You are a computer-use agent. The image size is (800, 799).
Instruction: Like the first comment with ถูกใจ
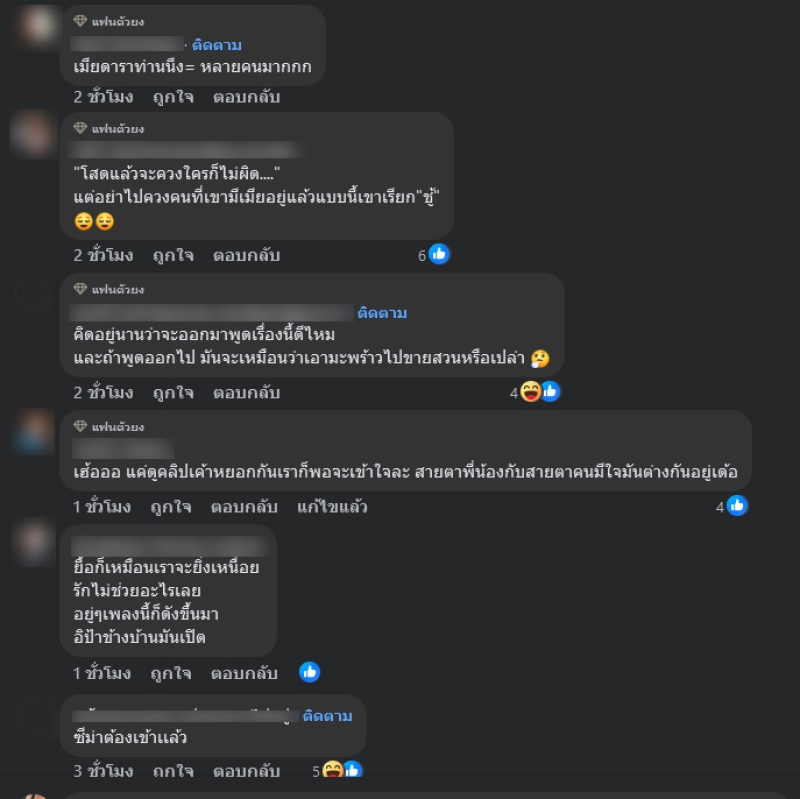coord(173,97)
